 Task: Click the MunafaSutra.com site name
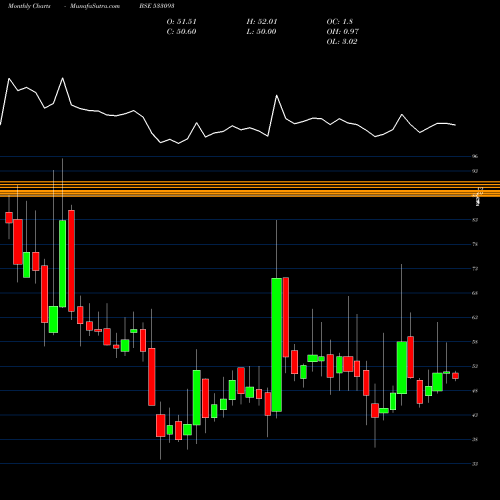95,6
